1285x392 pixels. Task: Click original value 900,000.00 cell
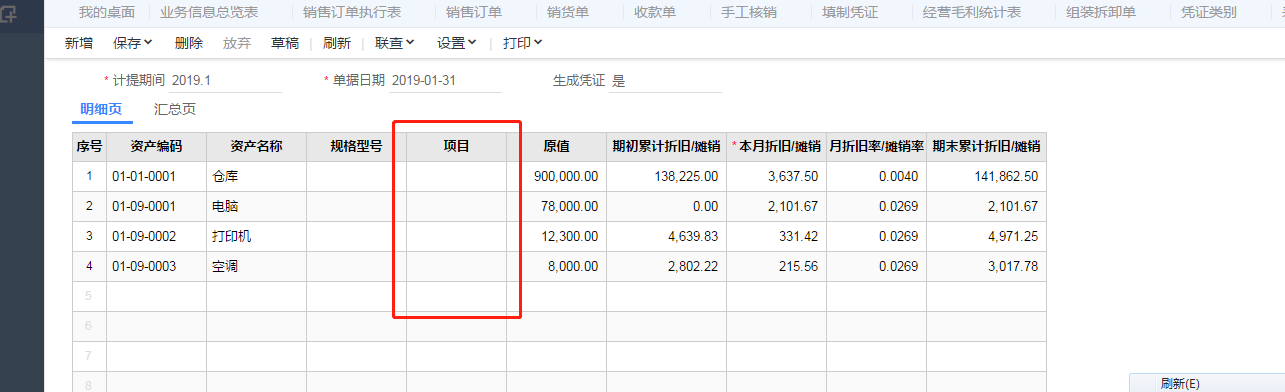click(557, 176)
